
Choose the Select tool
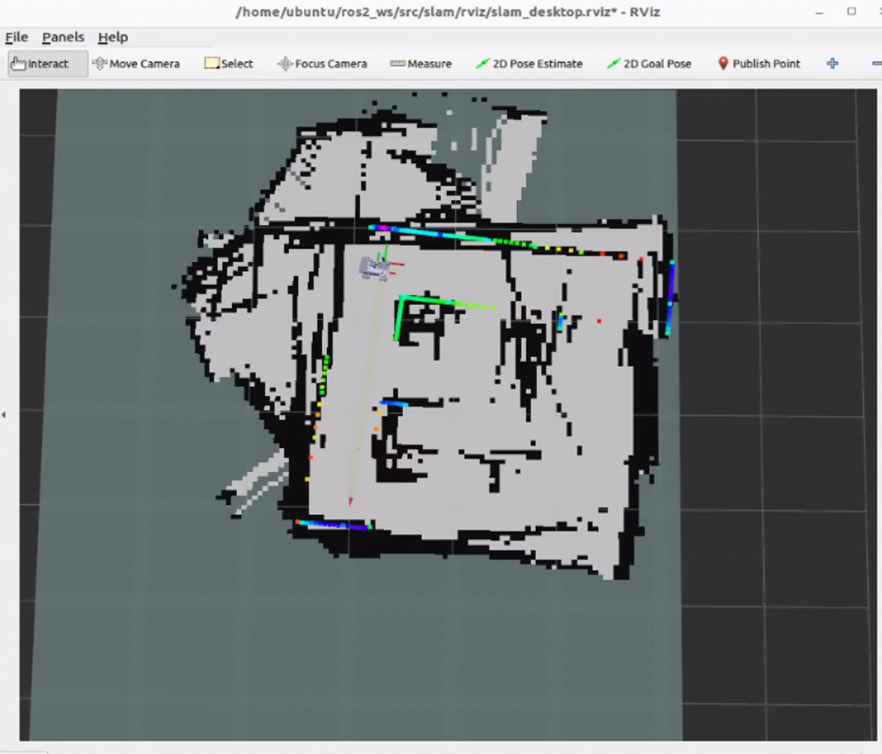pos(229,64)
